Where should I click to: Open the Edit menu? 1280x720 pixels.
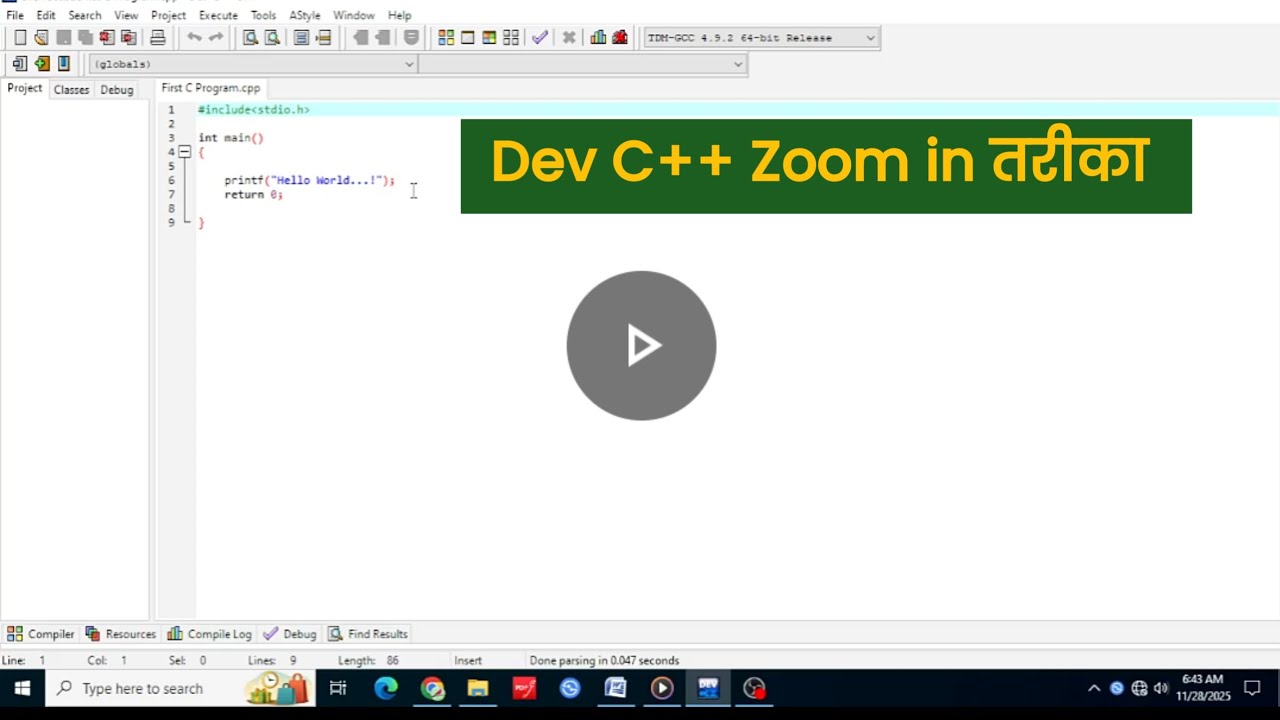46,15
